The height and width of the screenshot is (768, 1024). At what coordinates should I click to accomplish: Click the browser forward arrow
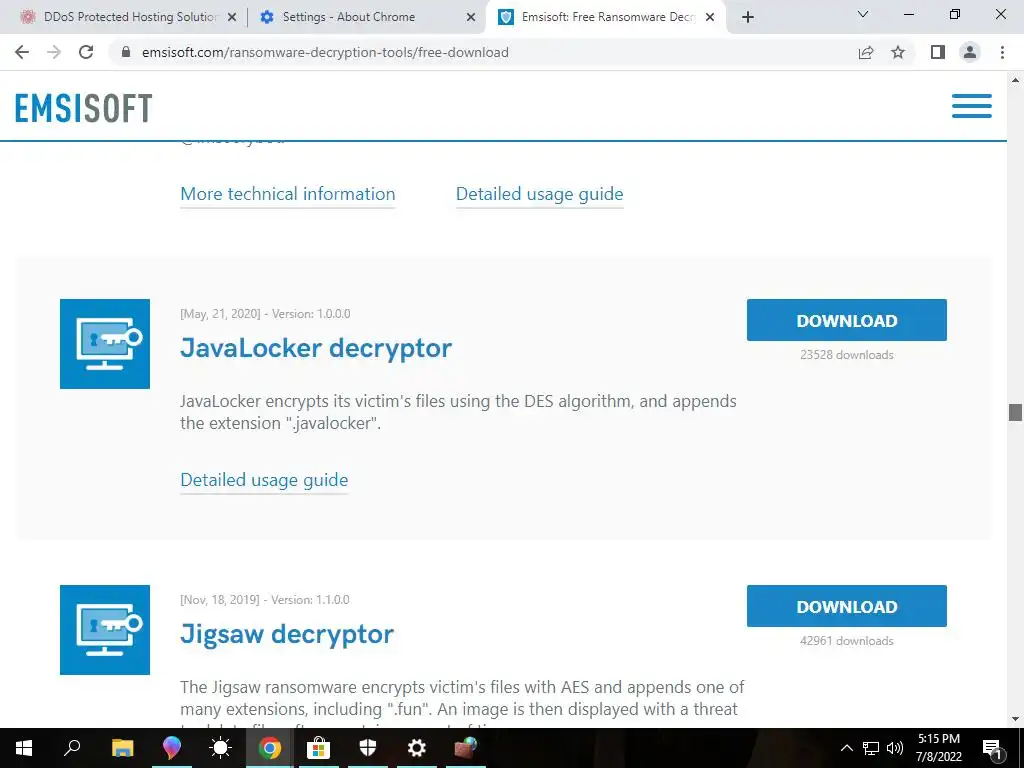tap(54, 52)
